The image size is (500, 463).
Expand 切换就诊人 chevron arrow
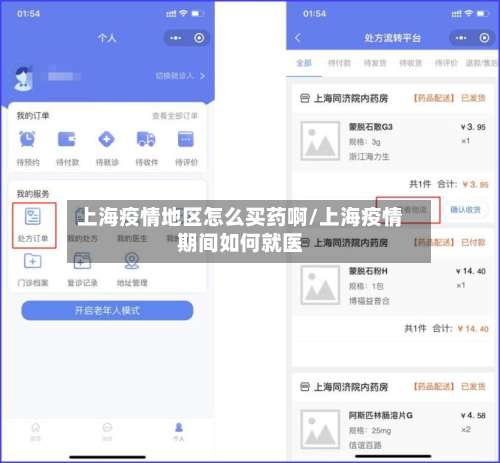[202, 76]
